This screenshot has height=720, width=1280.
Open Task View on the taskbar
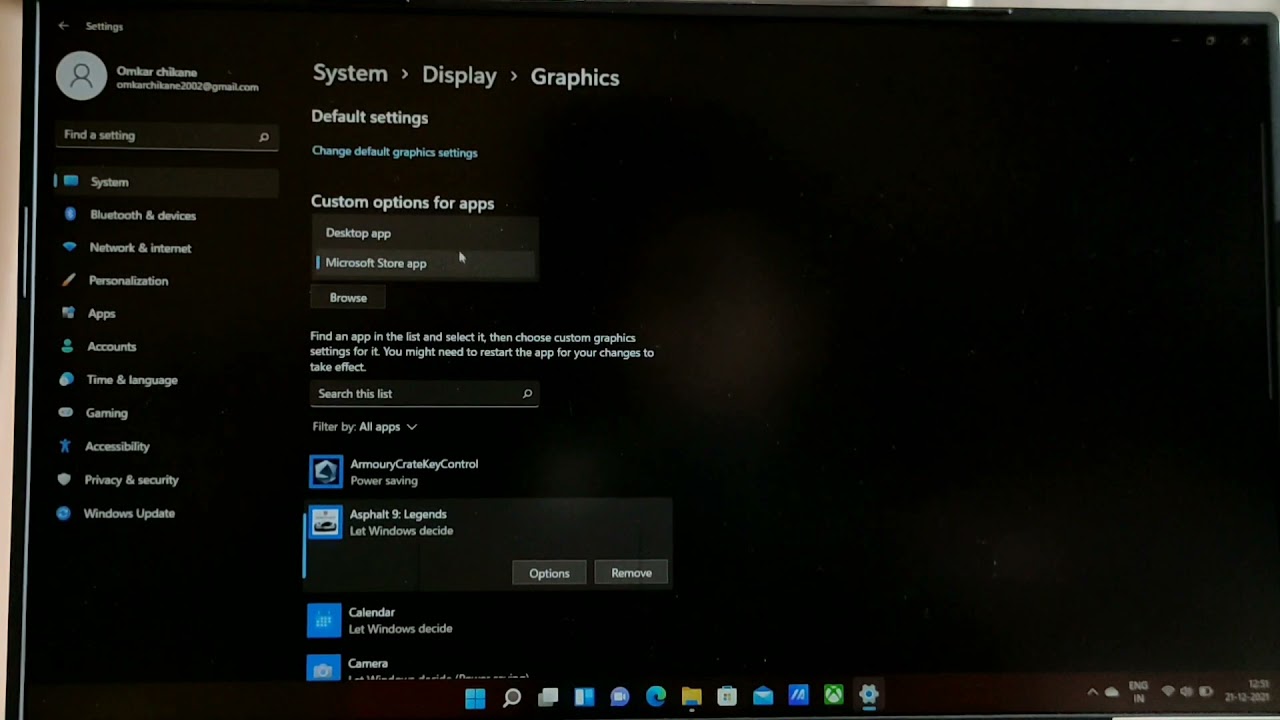[548, 697]
